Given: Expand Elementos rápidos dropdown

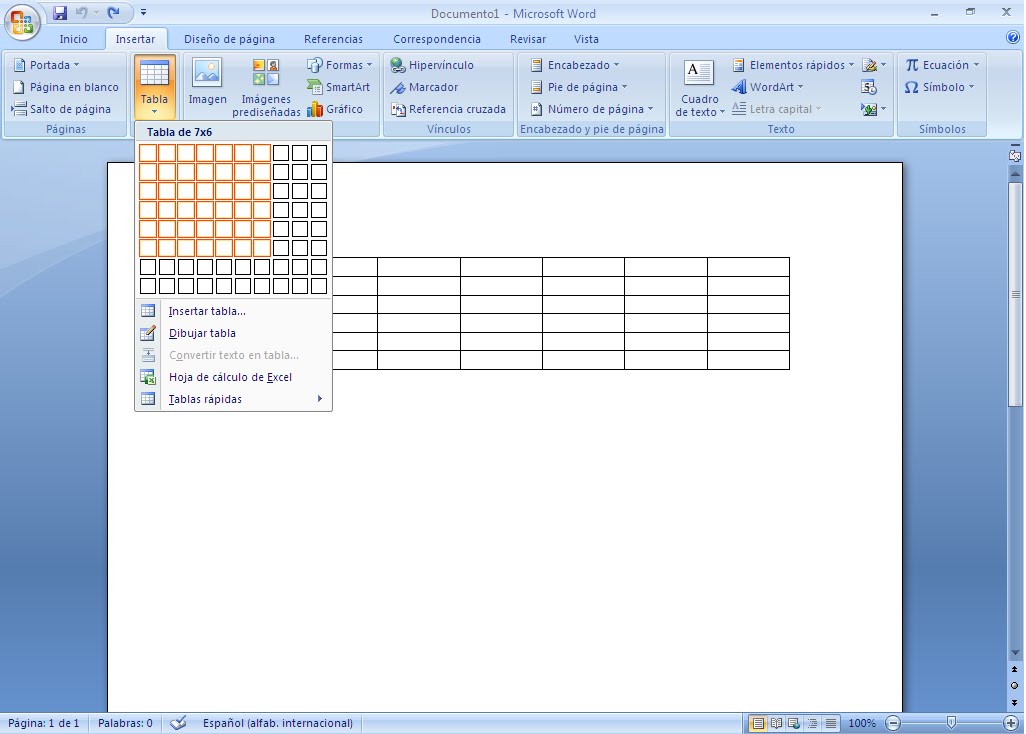Looking at the screenshot, I should click(x=792, y=65).
